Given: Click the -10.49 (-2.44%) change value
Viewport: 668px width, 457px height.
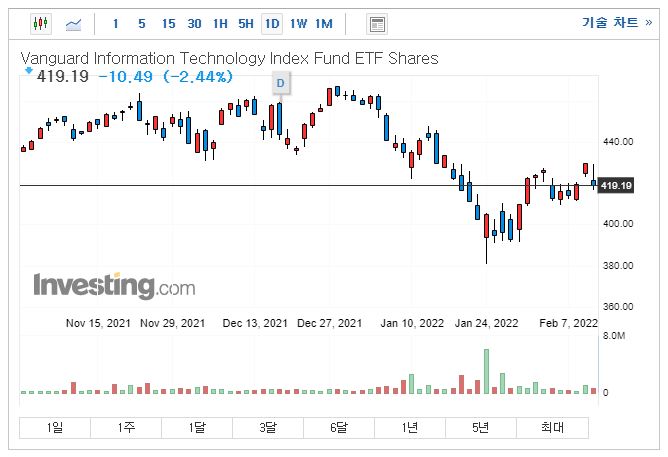Looking at the screenshot, I should point(166,77).
